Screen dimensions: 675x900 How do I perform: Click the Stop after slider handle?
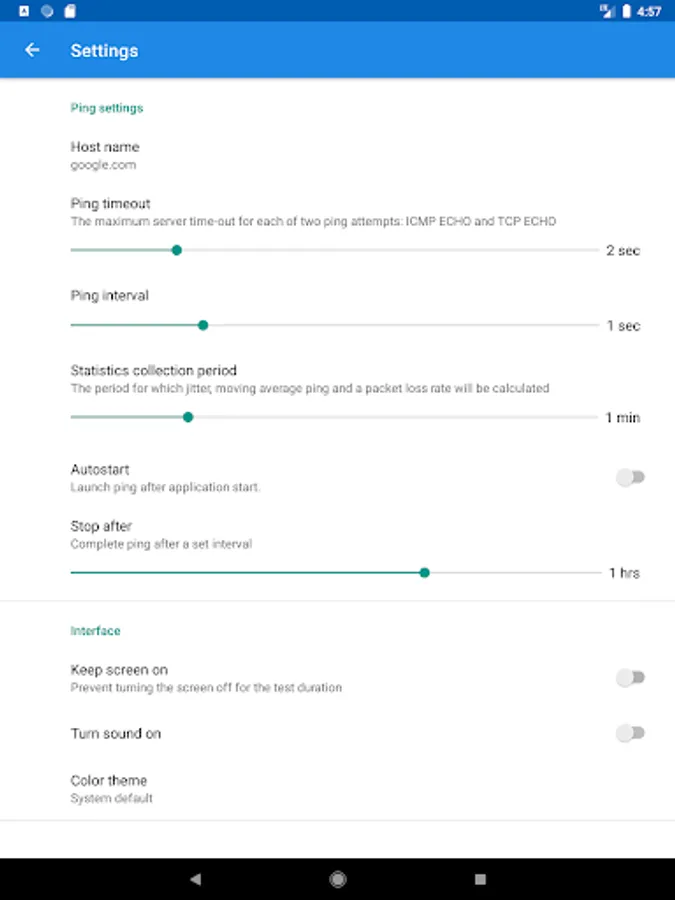(x=425, y=573)
